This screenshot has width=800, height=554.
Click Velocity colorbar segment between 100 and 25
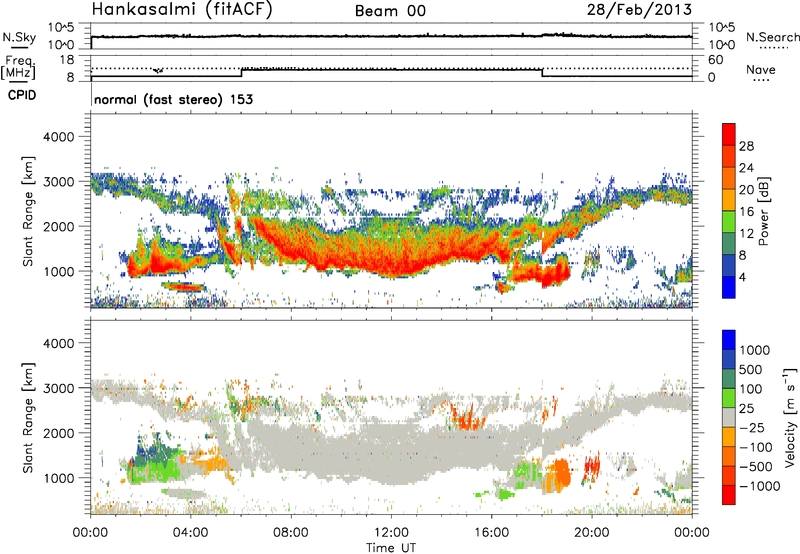[x=729, y=398]
